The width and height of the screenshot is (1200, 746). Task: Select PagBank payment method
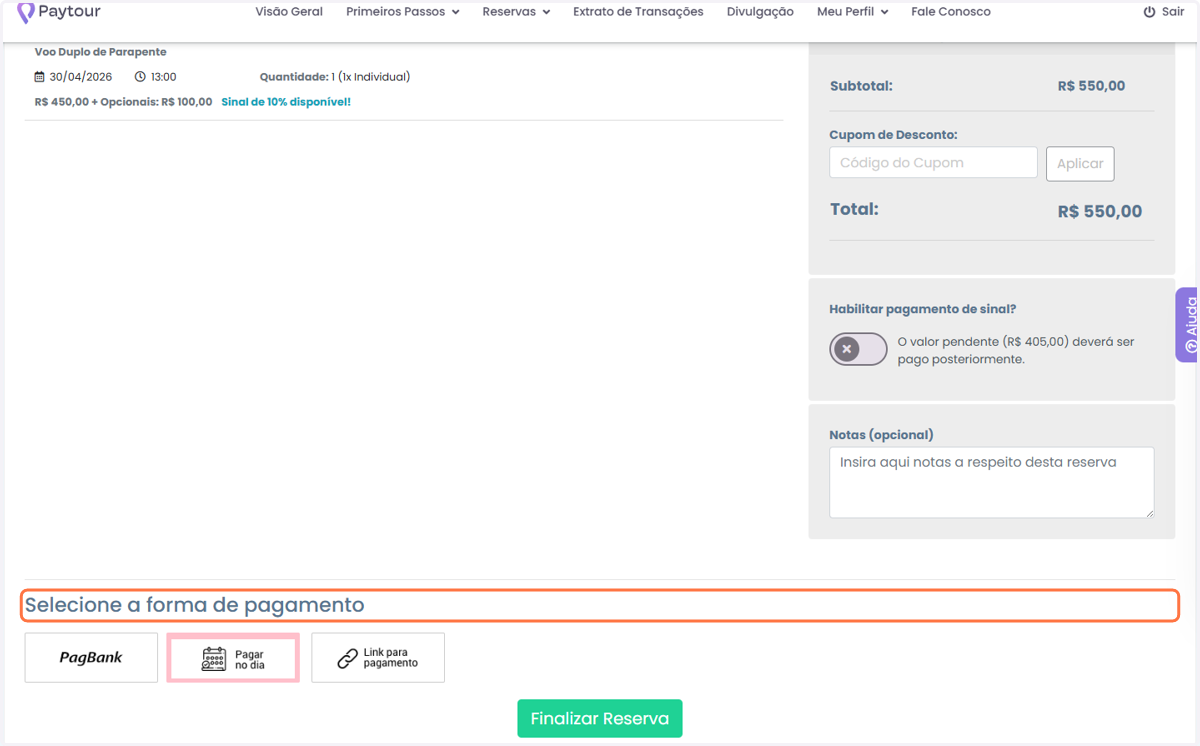(x=91, y=658)
